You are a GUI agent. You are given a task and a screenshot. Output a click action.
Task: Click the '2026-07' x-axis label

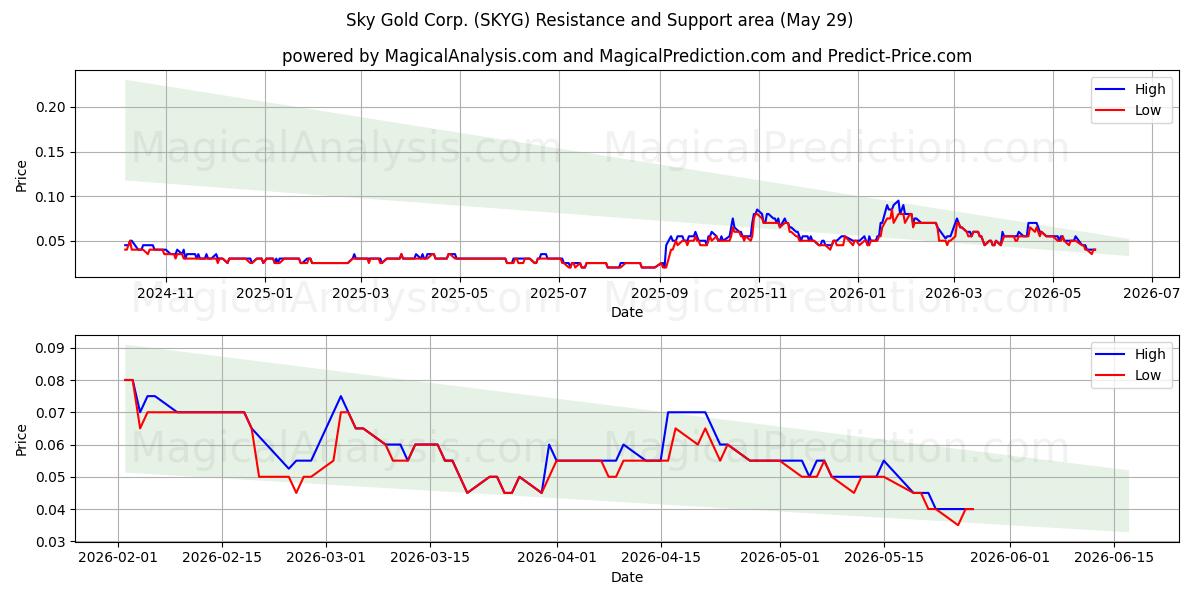click(1151, 293)
